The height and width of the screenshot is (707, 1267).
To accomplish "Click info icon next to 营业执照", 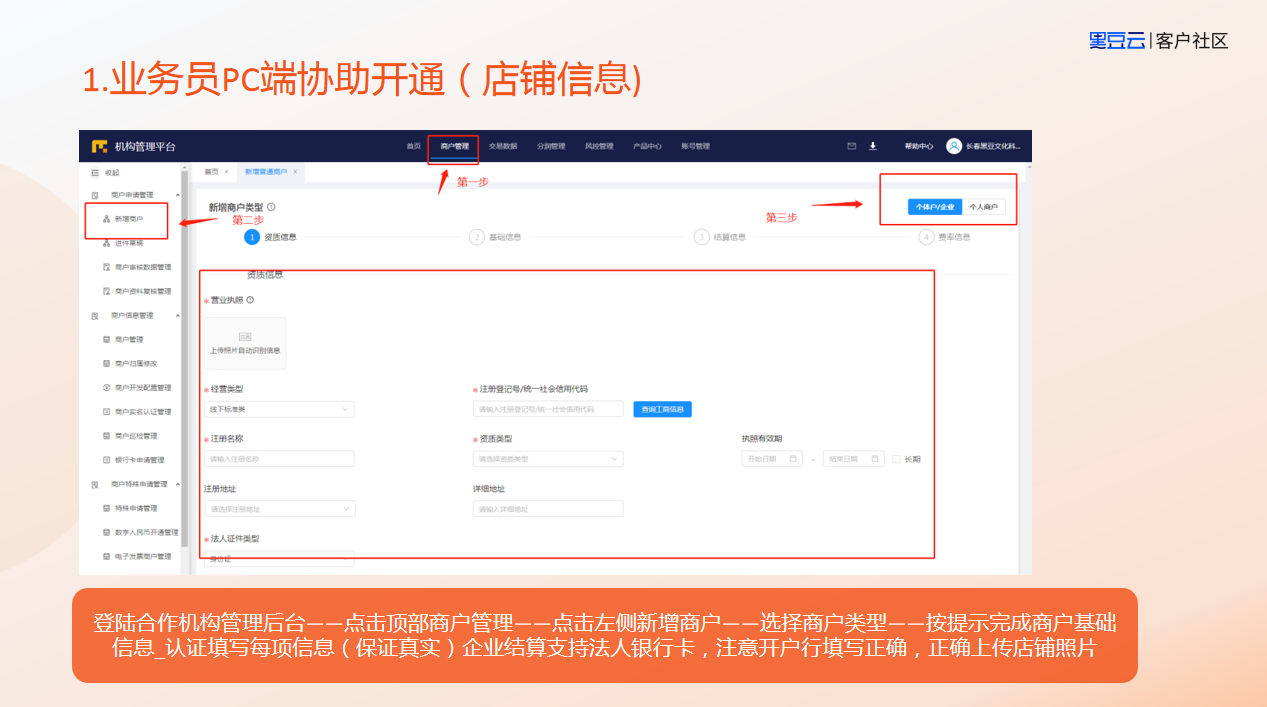I will (250, 300).
